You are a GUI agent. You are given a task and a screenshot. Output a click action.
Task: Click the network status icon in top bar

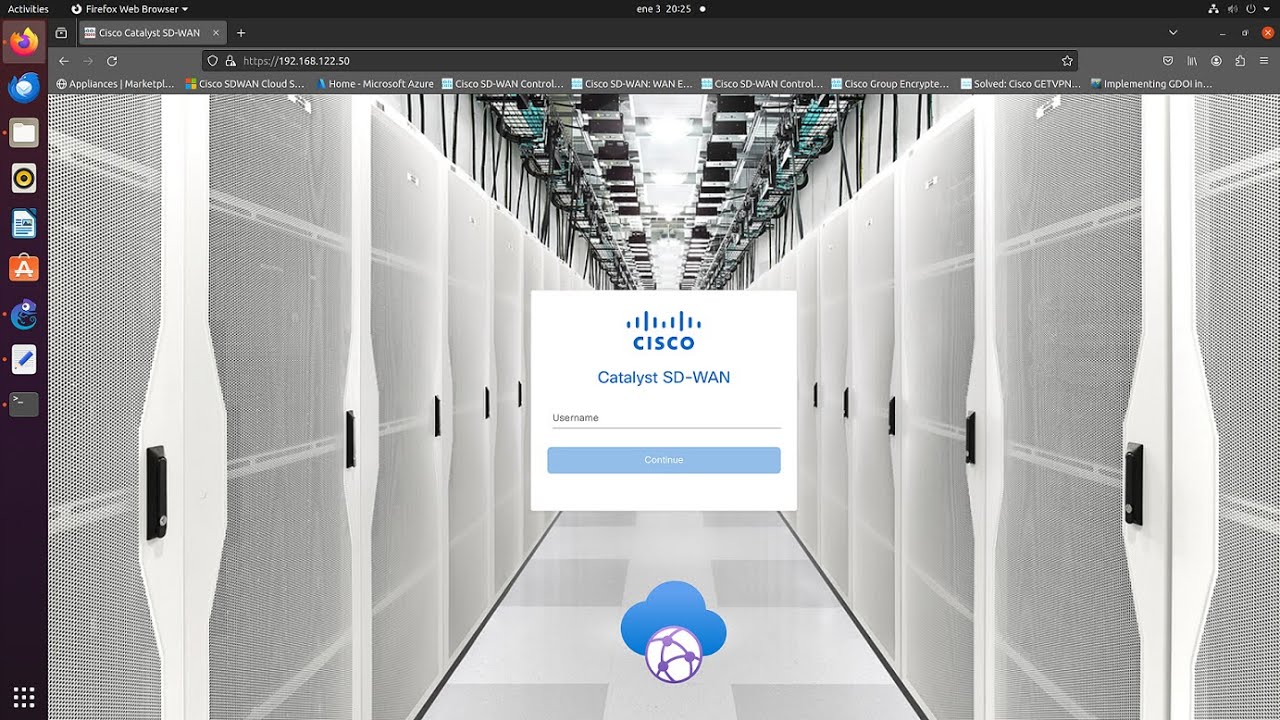pyautogui.click(x=1213, y=9)
